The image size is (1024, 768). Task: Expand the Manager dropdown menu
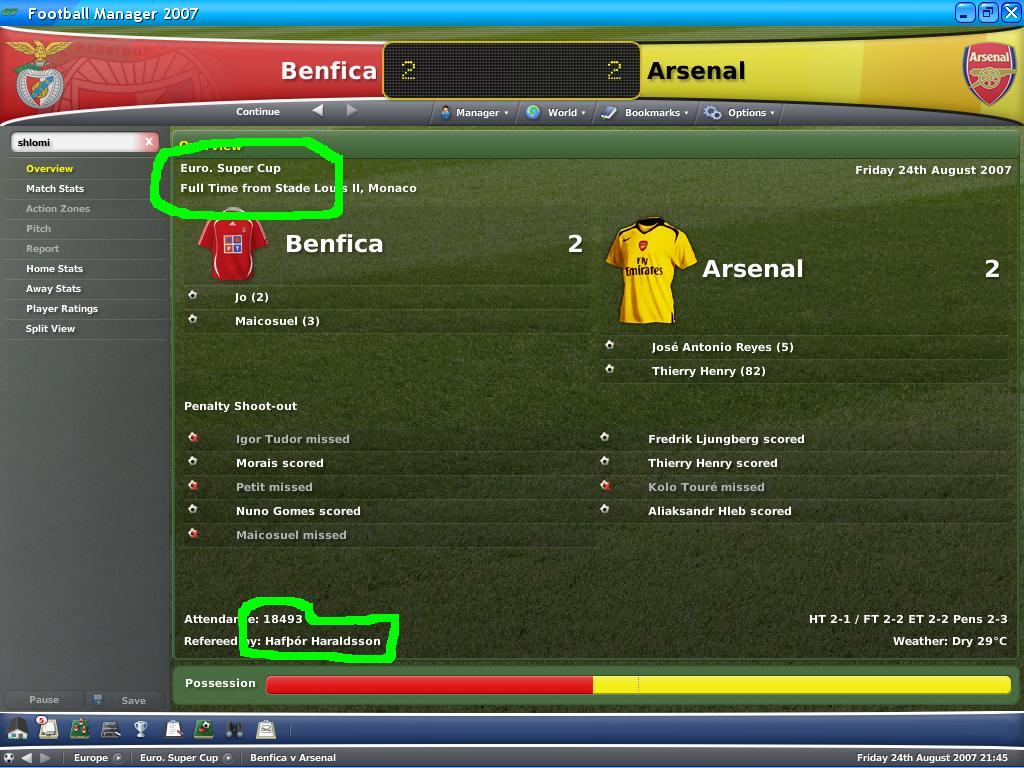click(x=475, y=112)
